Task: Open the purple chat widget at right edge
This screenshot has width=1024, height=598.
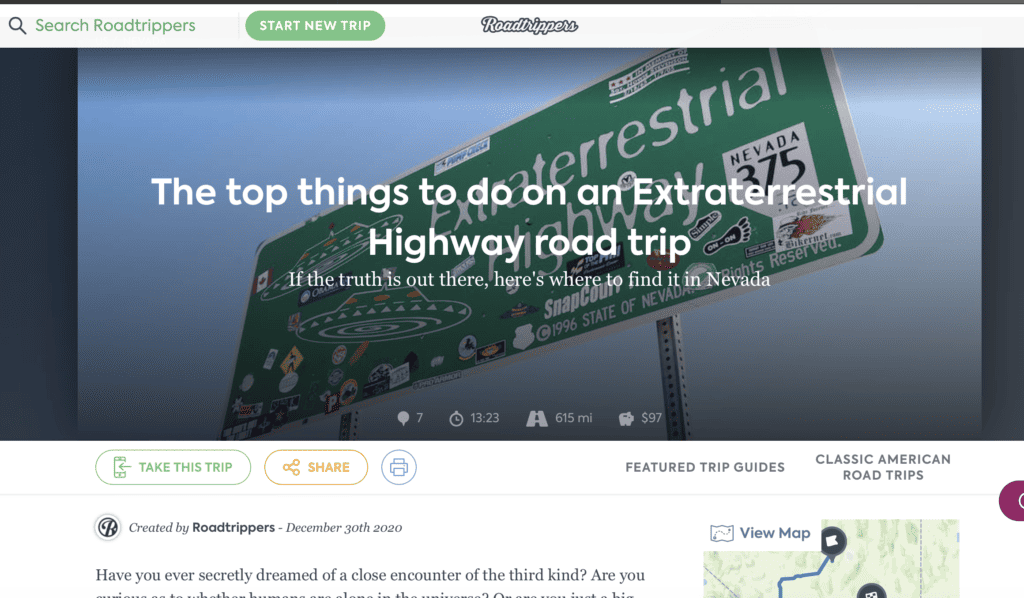Action: click(x=1013, y=501)
